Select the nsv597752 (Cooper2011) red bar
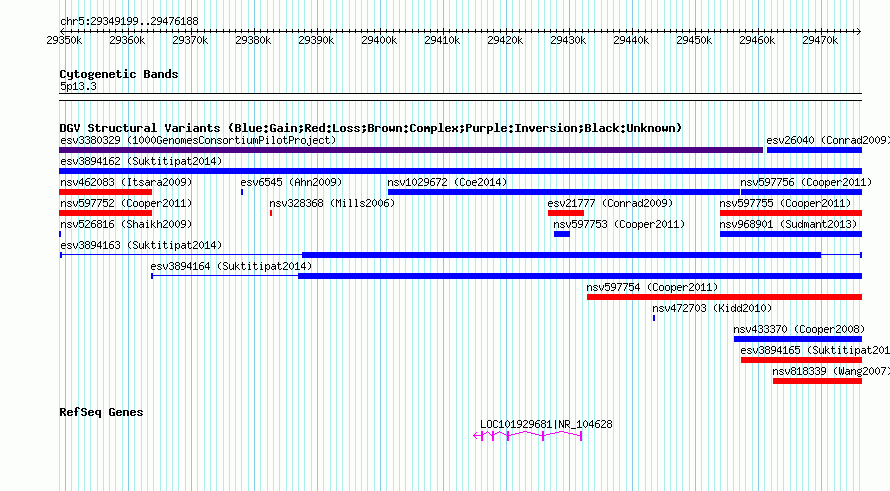Screen dimensions: 890x491 click(106, 213)
